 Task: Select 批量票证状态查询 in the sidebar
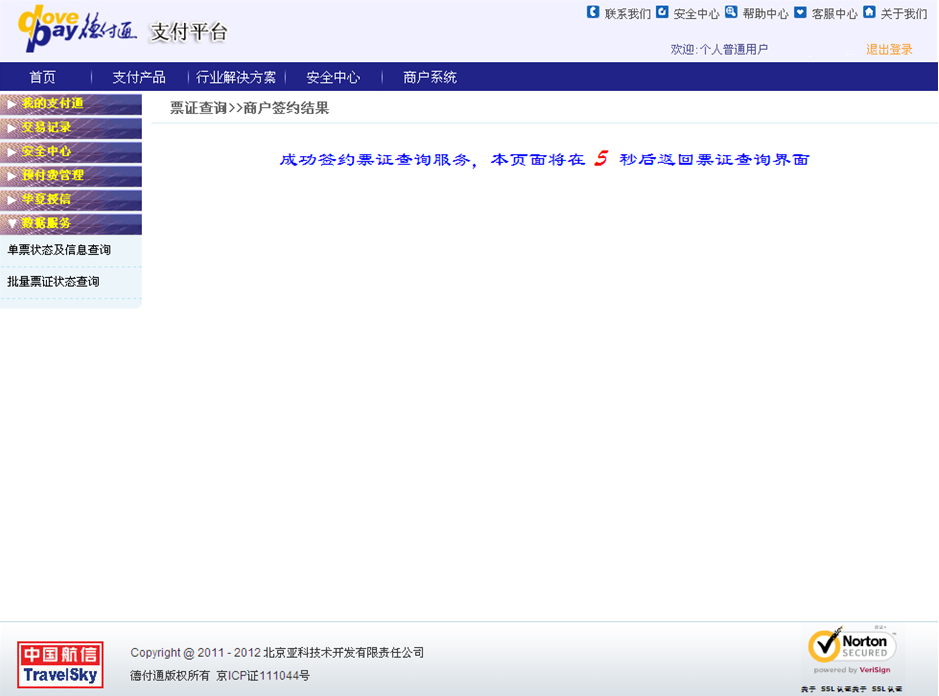pos(53,282)
